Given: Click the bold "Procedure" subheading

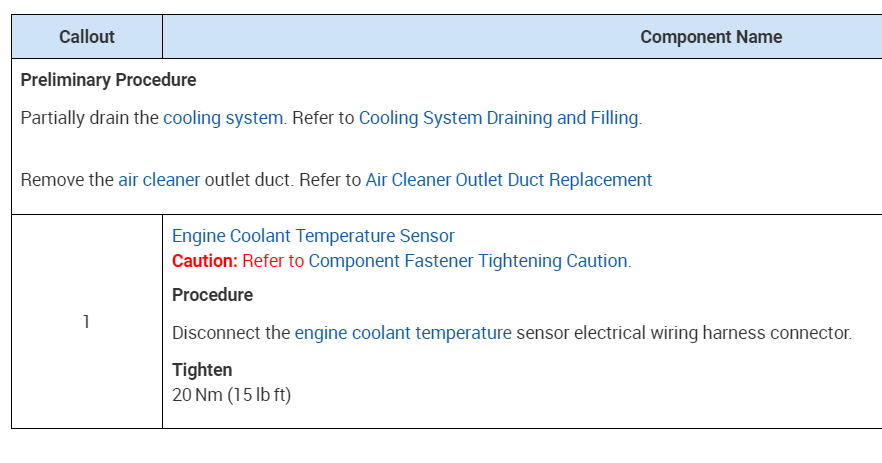Looking at the screenshot, I should [x=212, y=295].
